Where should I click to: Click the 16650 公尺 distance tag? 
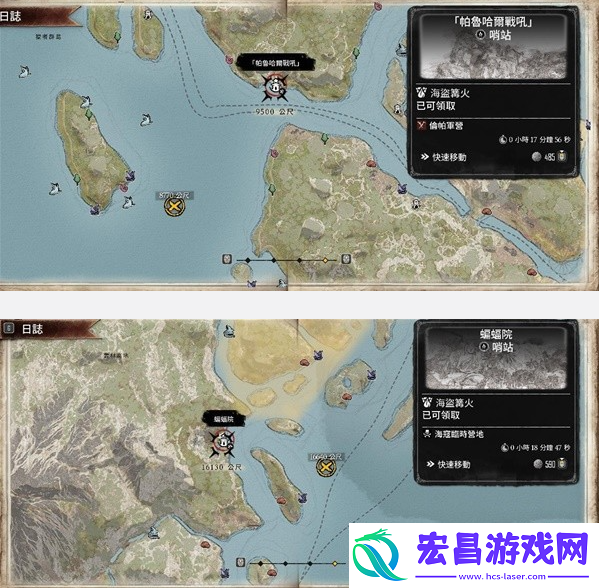[326, 457]
